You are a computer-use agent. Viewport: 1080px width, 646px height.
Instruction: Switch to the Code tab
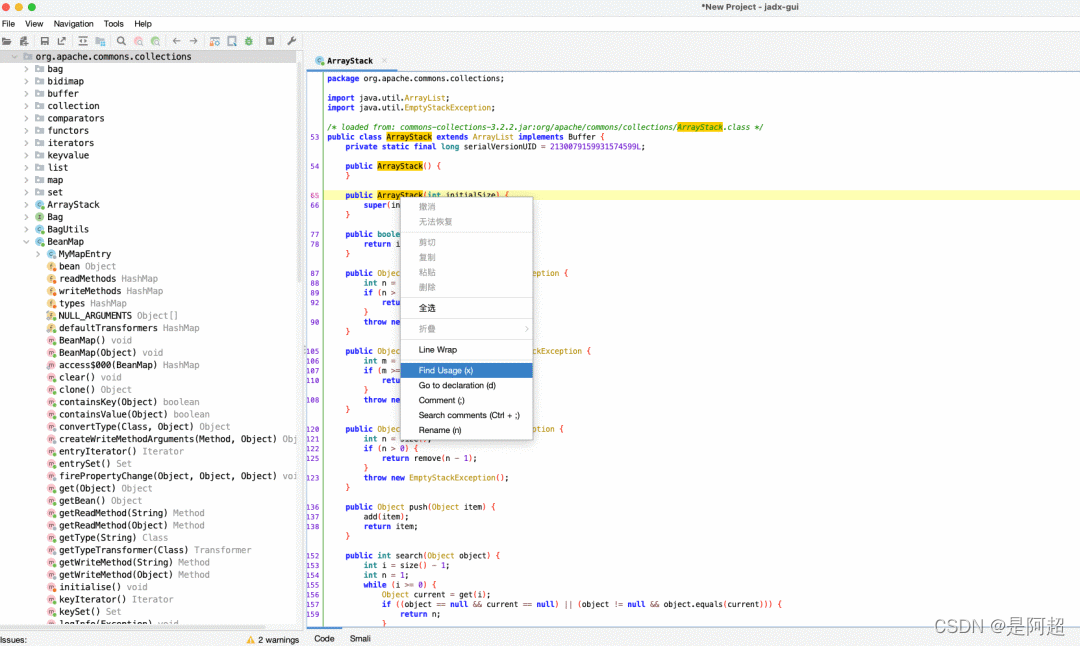click(x=324, y=639)
